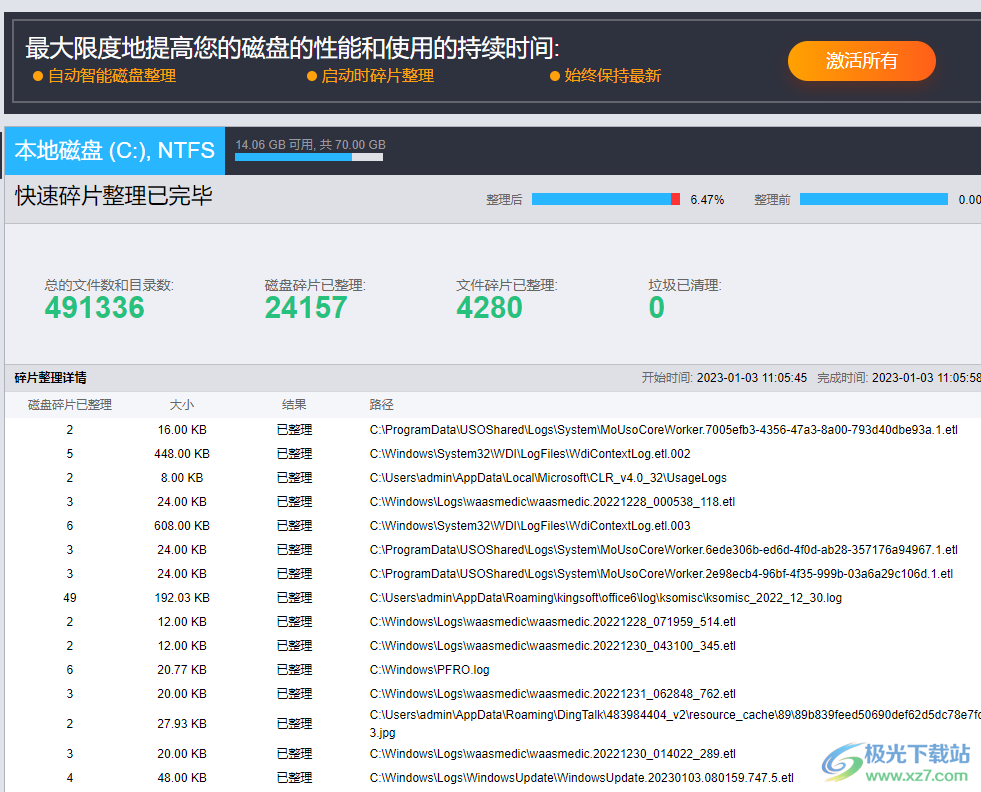The height and width of the screenshot is (792, 981).
Task: Click the 整理后 fragmentation progress bar
Action: coord(606,199)
